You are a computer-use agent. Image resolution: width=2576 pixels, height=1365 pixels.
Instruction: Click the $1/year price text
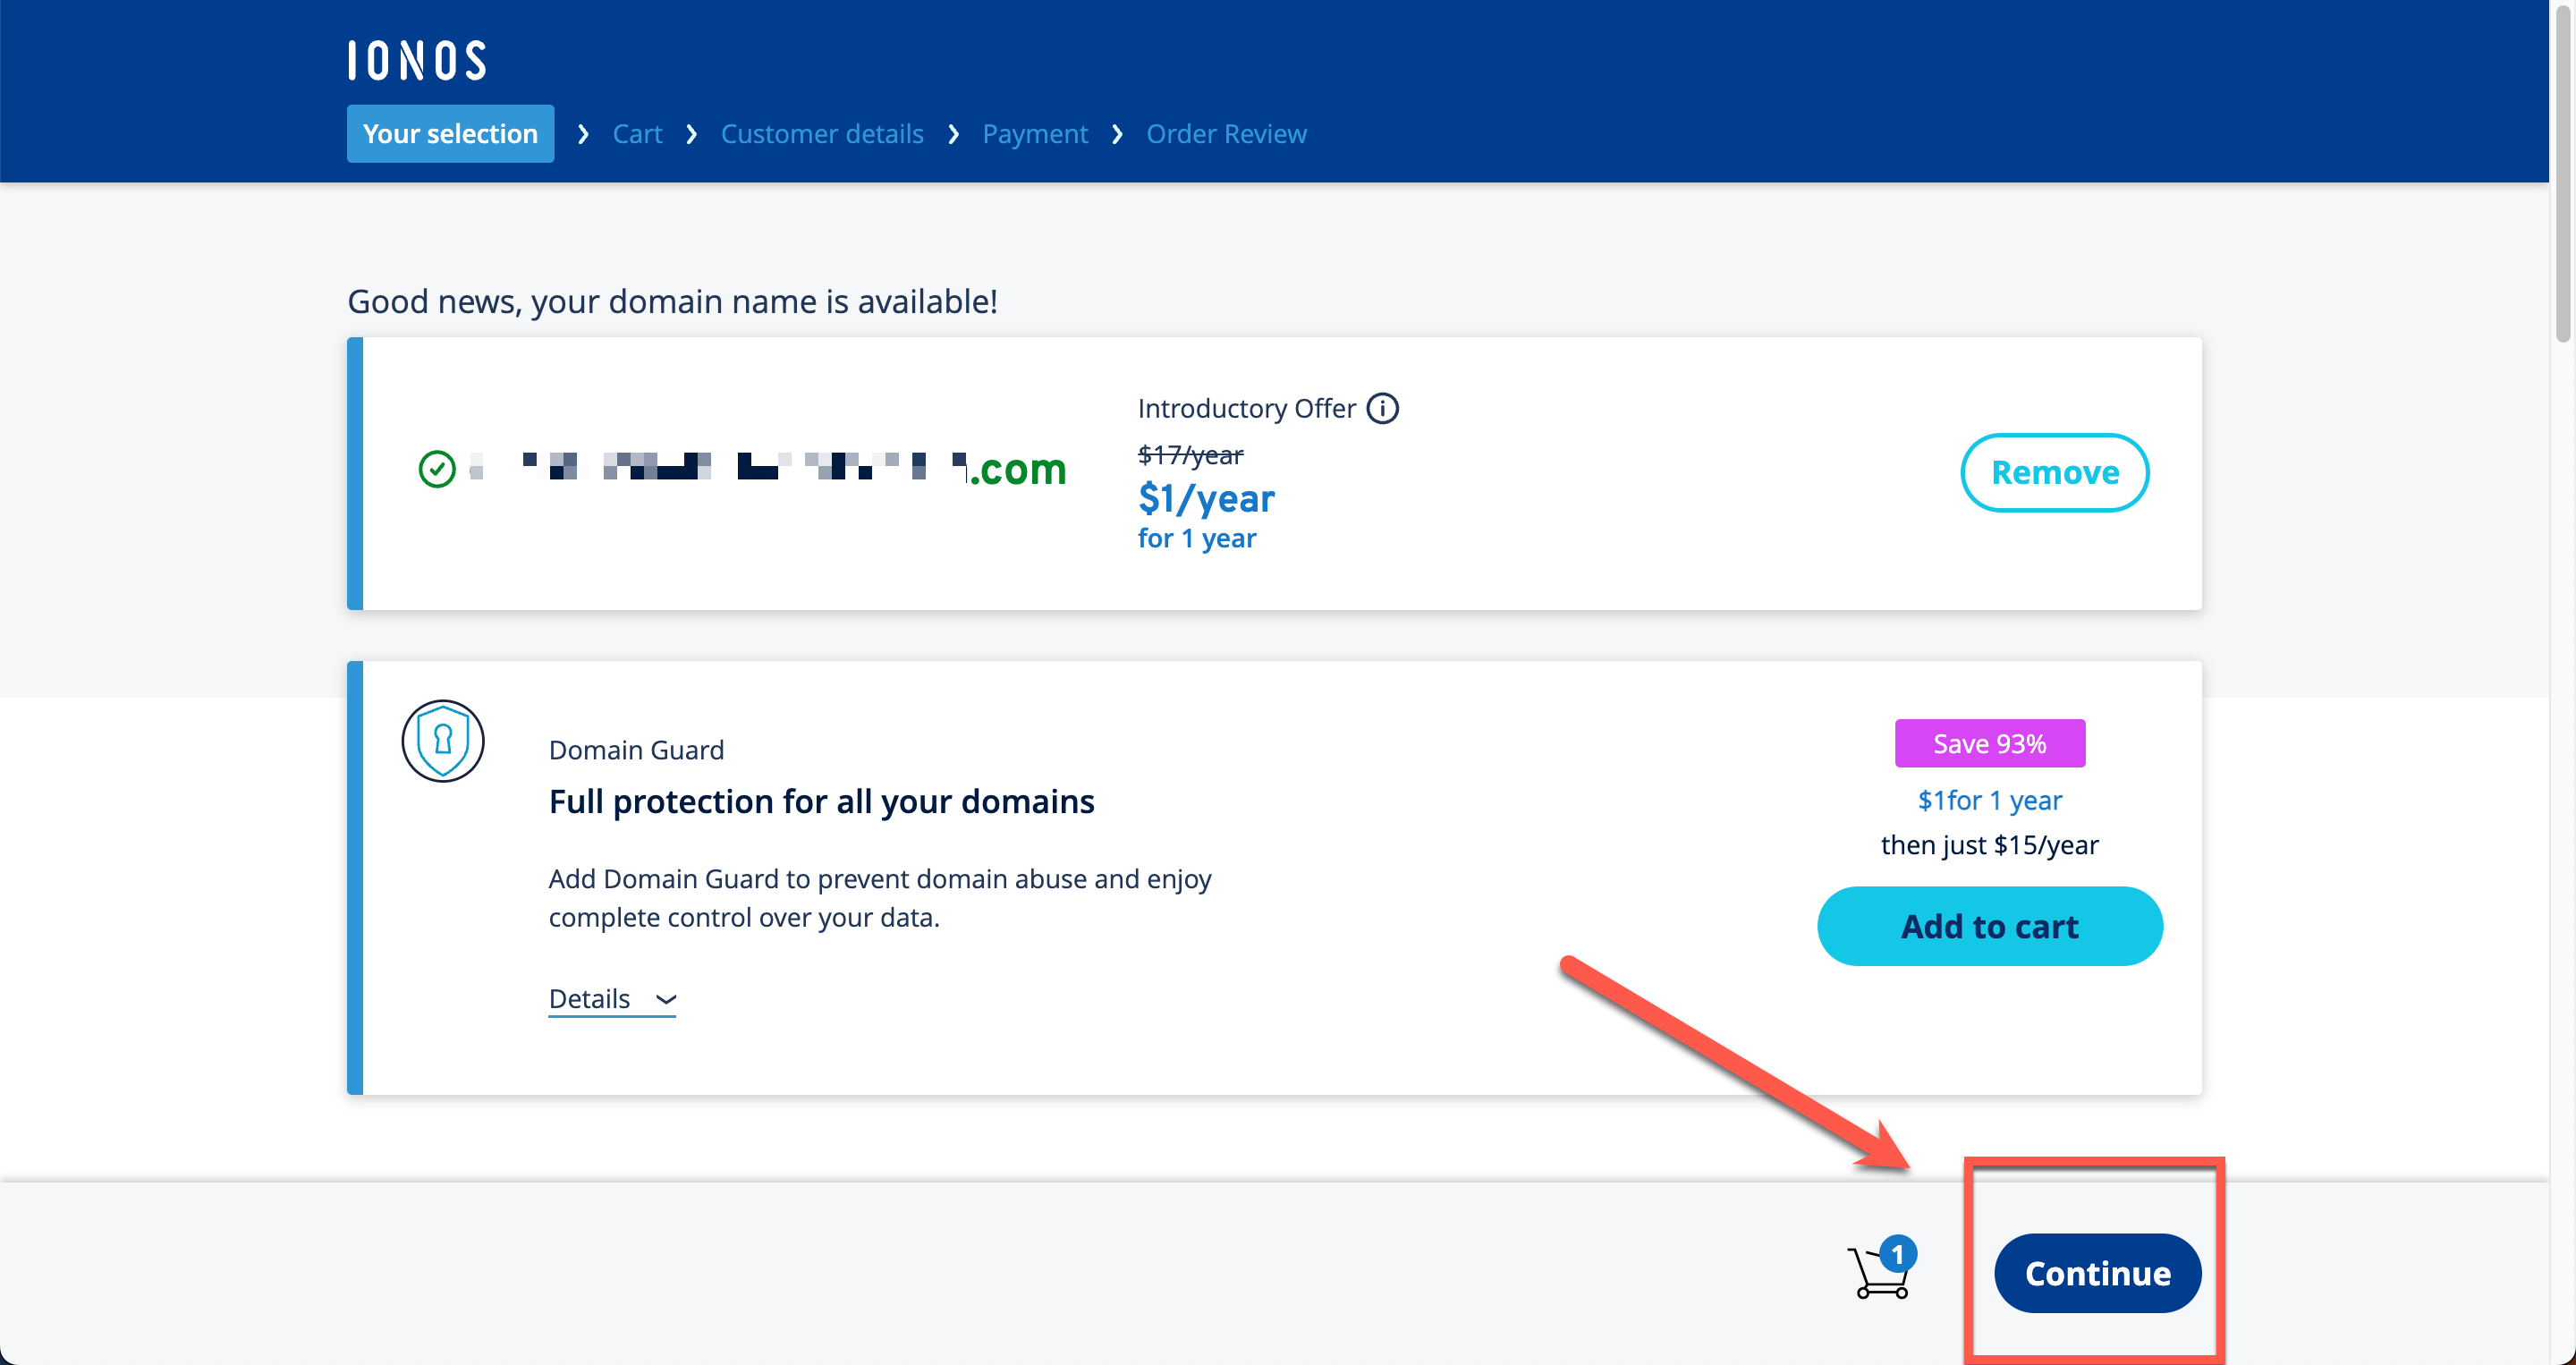point(1206,498)
